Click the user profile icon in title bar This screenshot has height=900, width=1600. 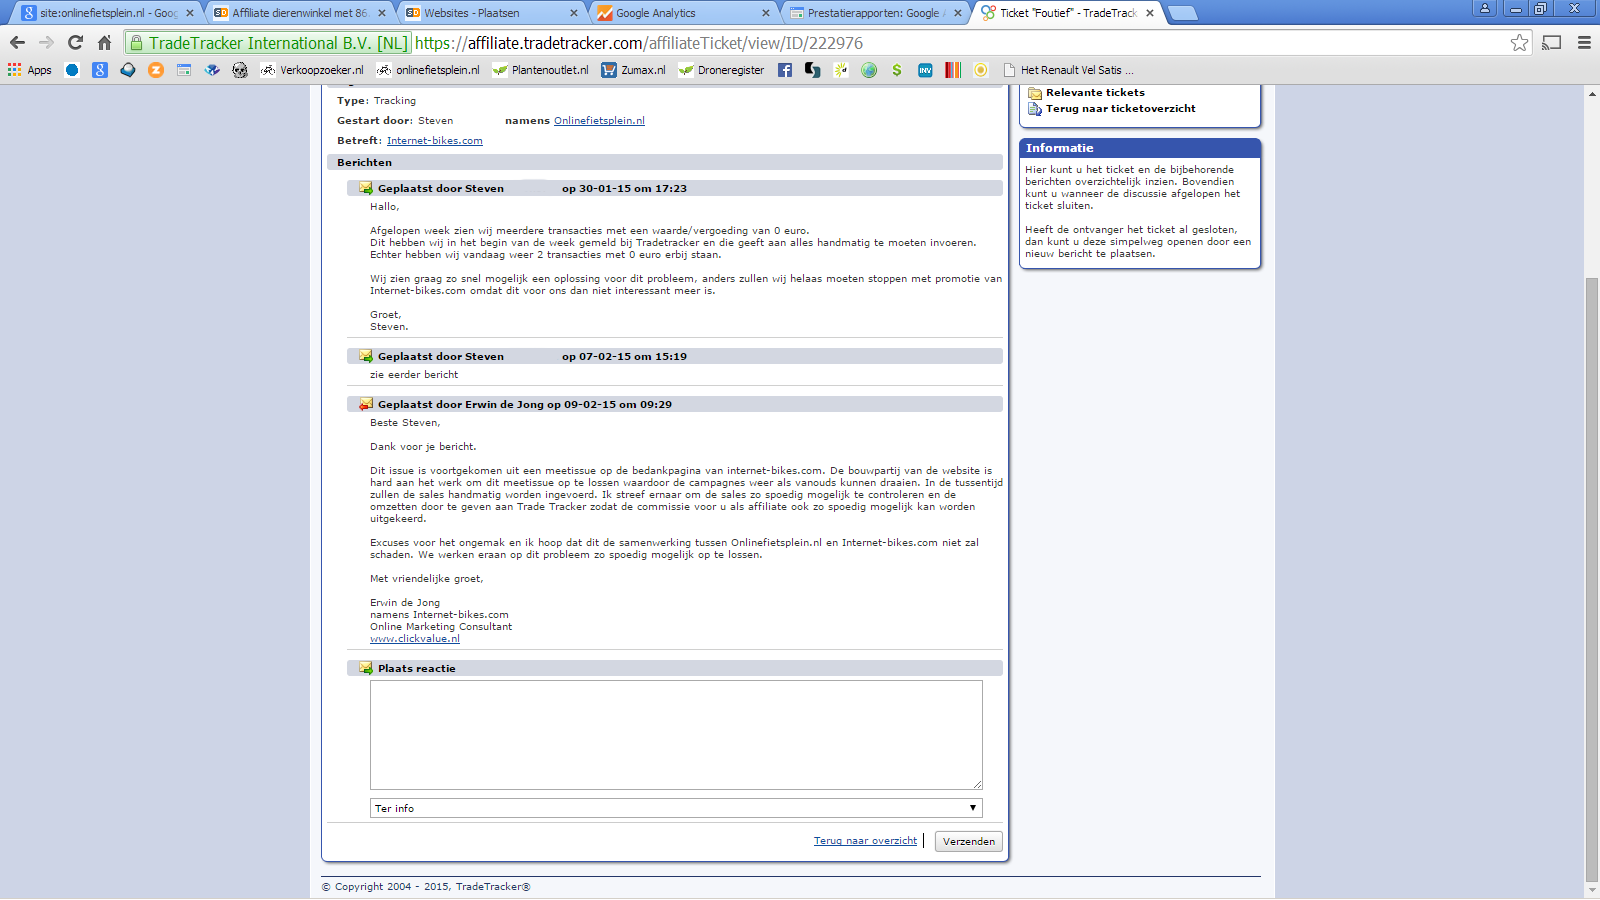coord(1485,9)
